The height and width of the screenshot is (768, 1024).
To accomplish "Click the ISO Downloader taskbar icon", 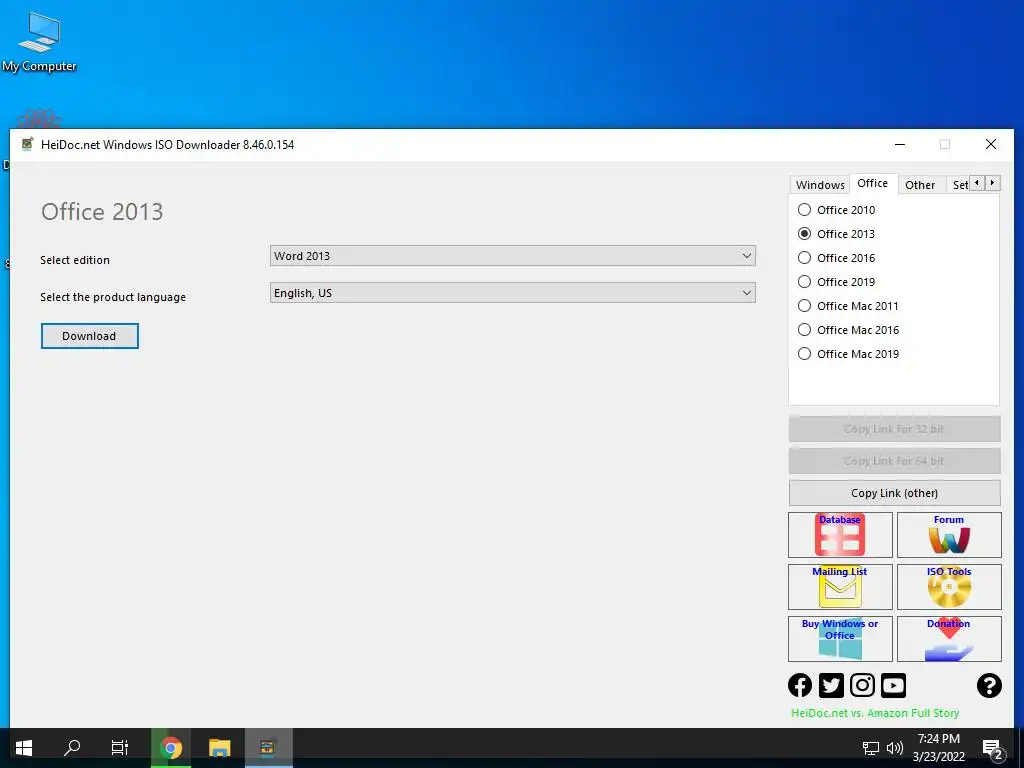I will click(x=268, y=748).
